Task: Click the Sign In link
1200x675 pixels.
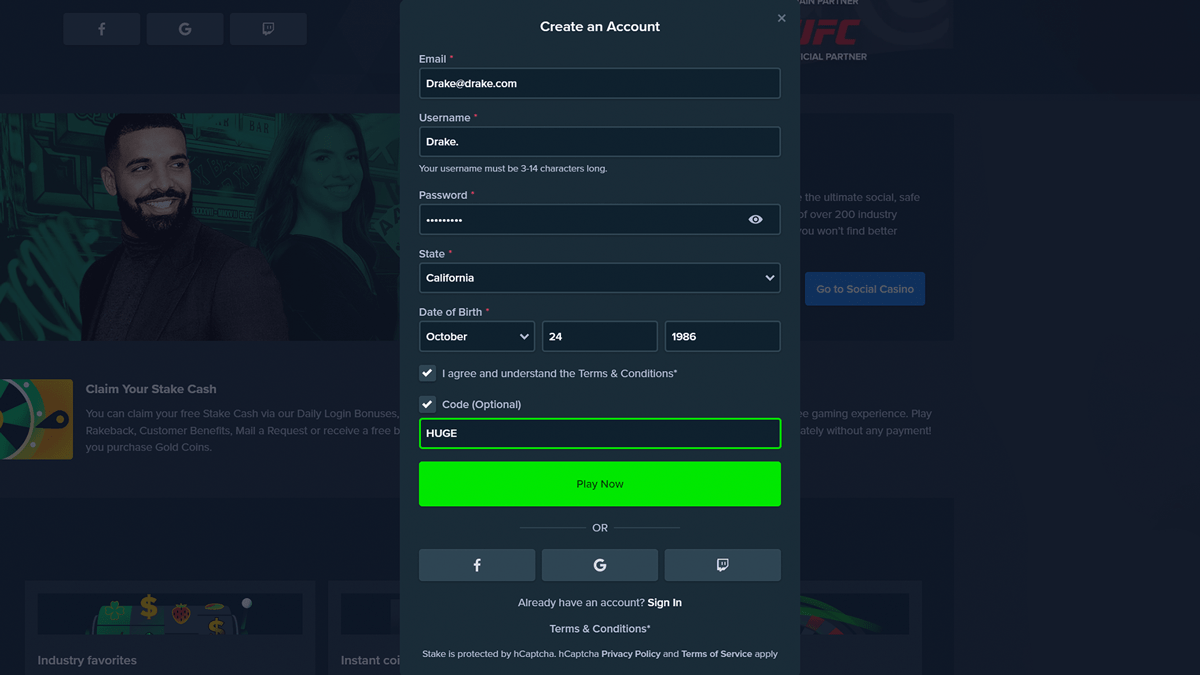Action: 665,603
